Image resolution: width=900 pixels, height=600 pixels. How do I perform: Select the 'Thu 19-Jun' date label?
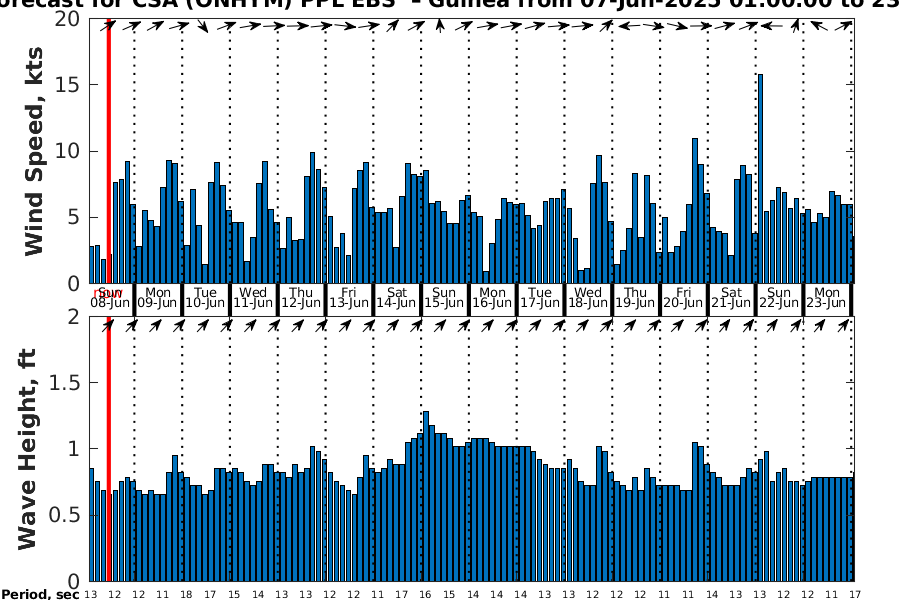point(635,298)
